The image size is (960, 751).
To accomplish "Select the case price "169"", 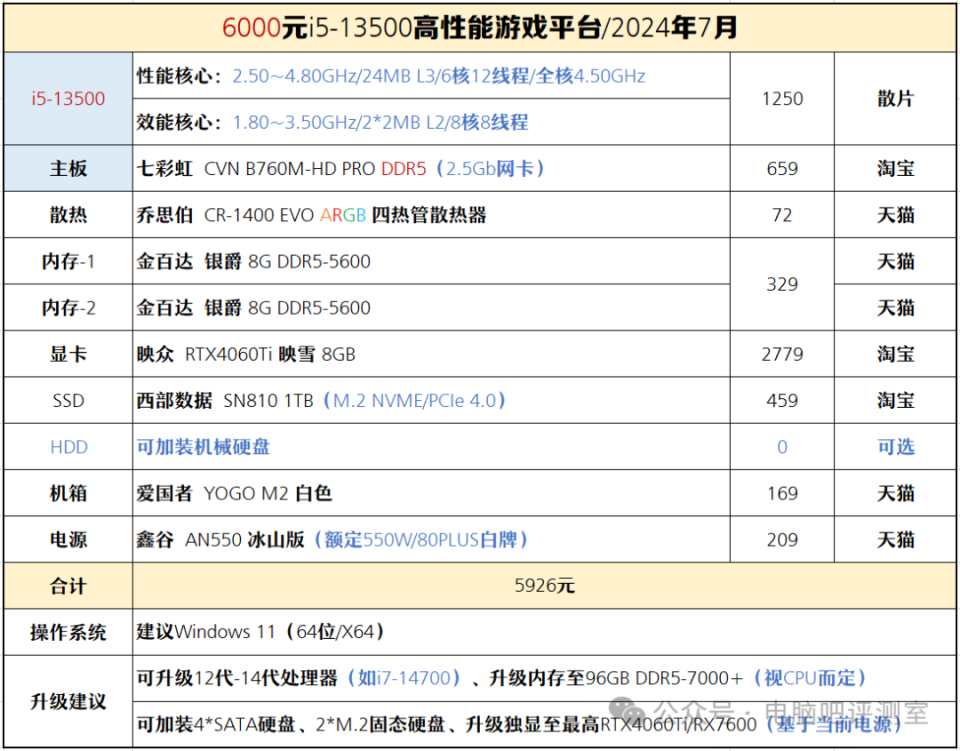I will pos(782,493).
